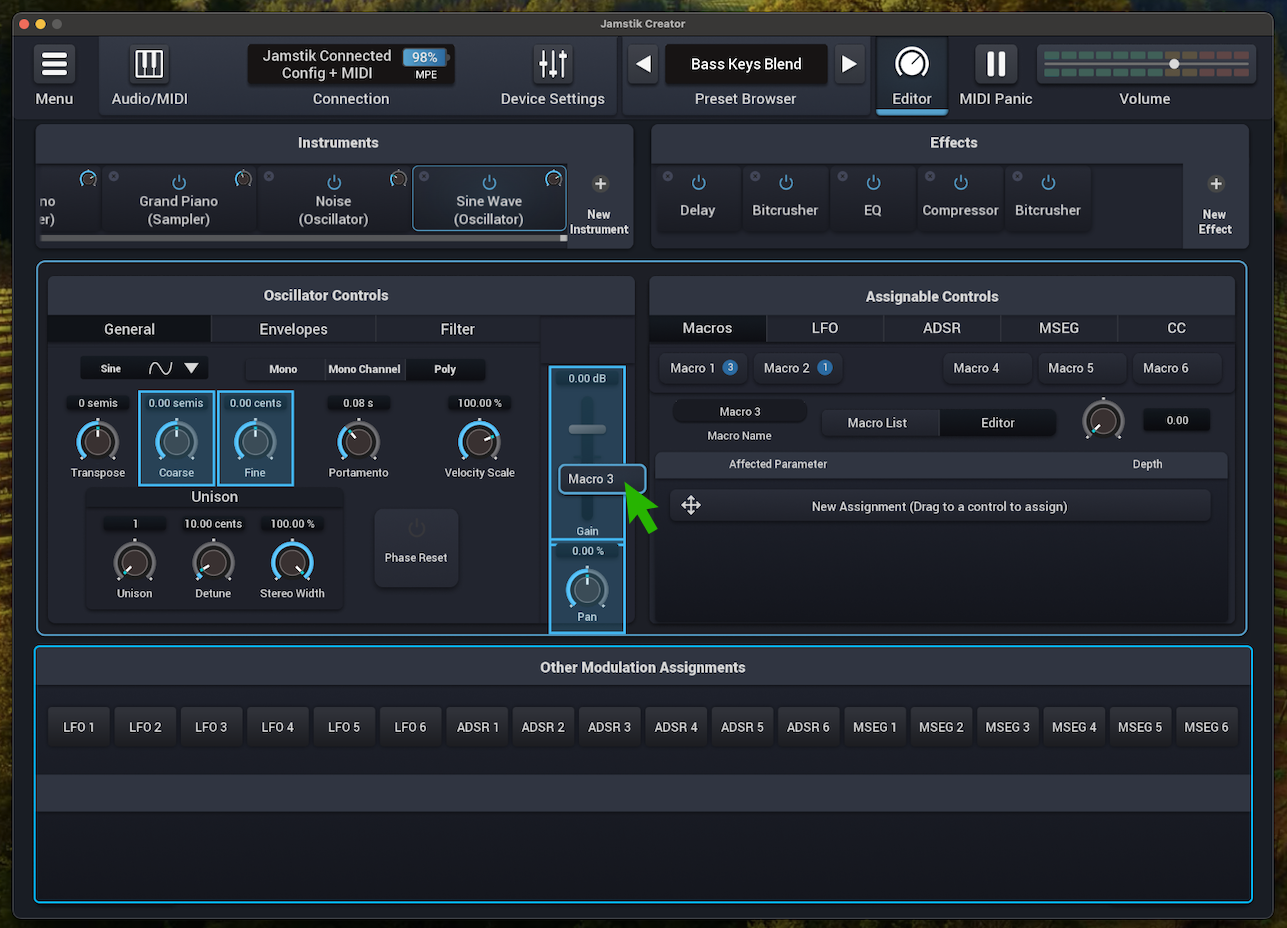Go to the previous preset with the left arrow
The width and height of the screenshot is (1287, 928).
point(644,64)
